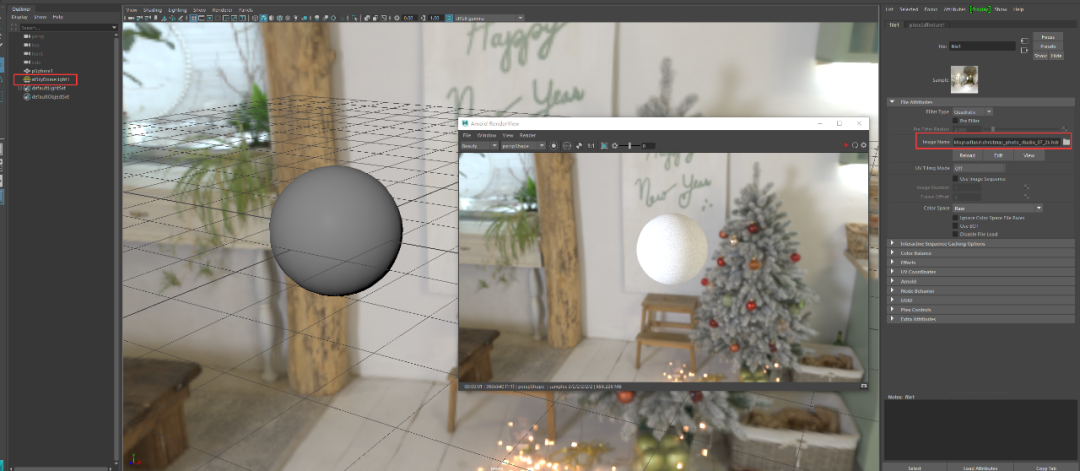
Task: Collapse the File Attributes section
Action: 893,102
